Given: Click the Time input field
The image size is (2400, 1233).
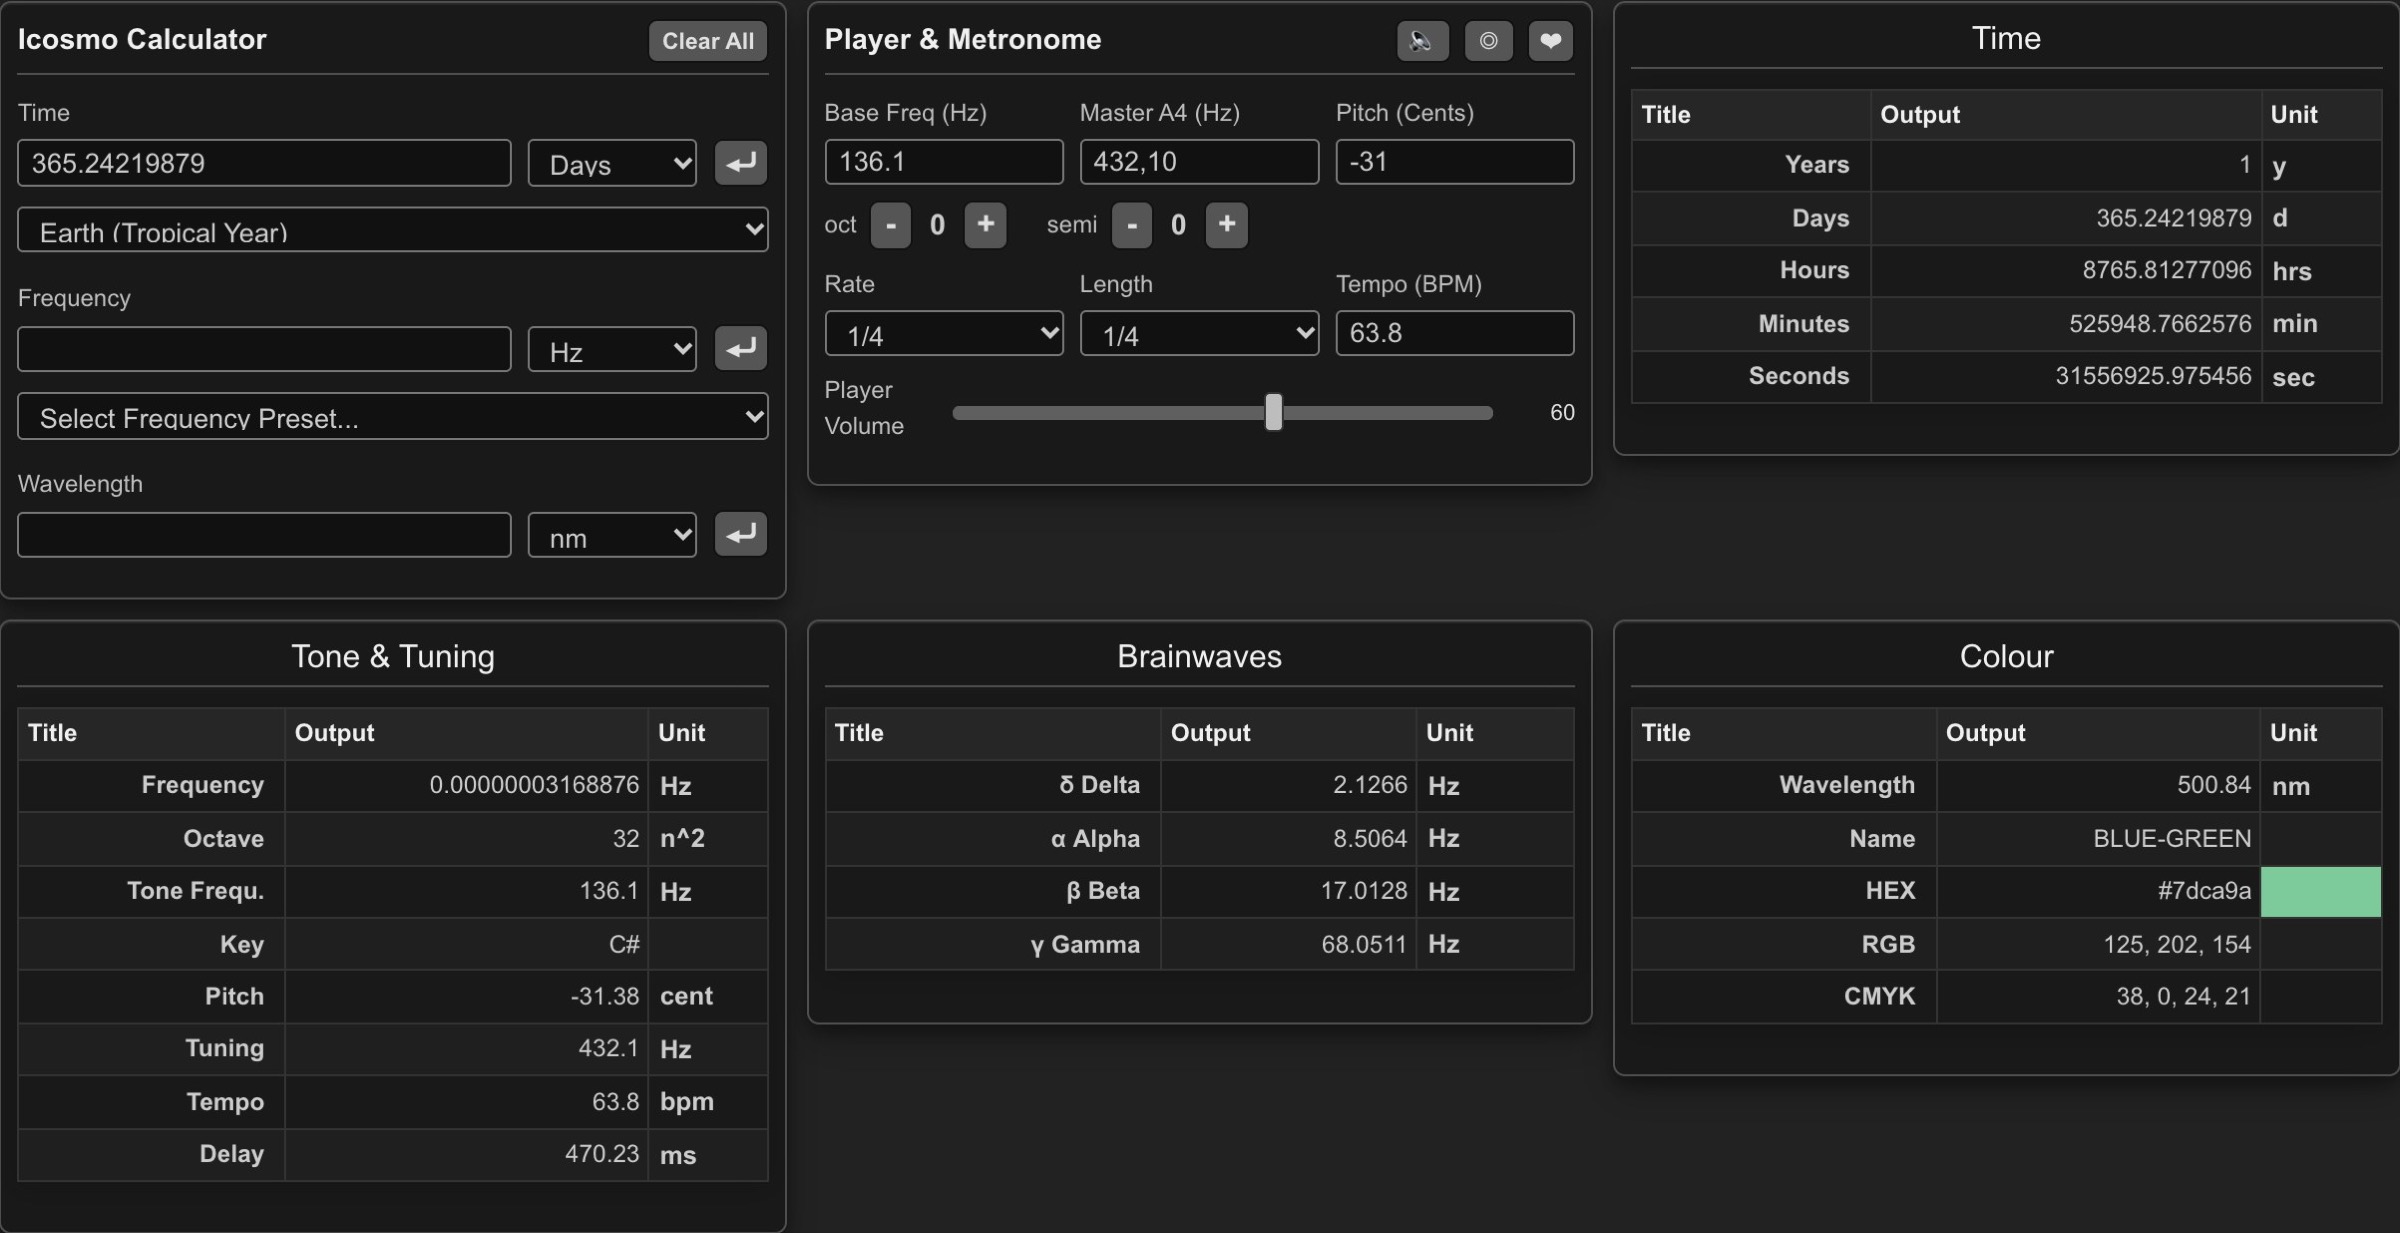Looking at the screenshot, I should pyautogui.click(x=264, y=163).
